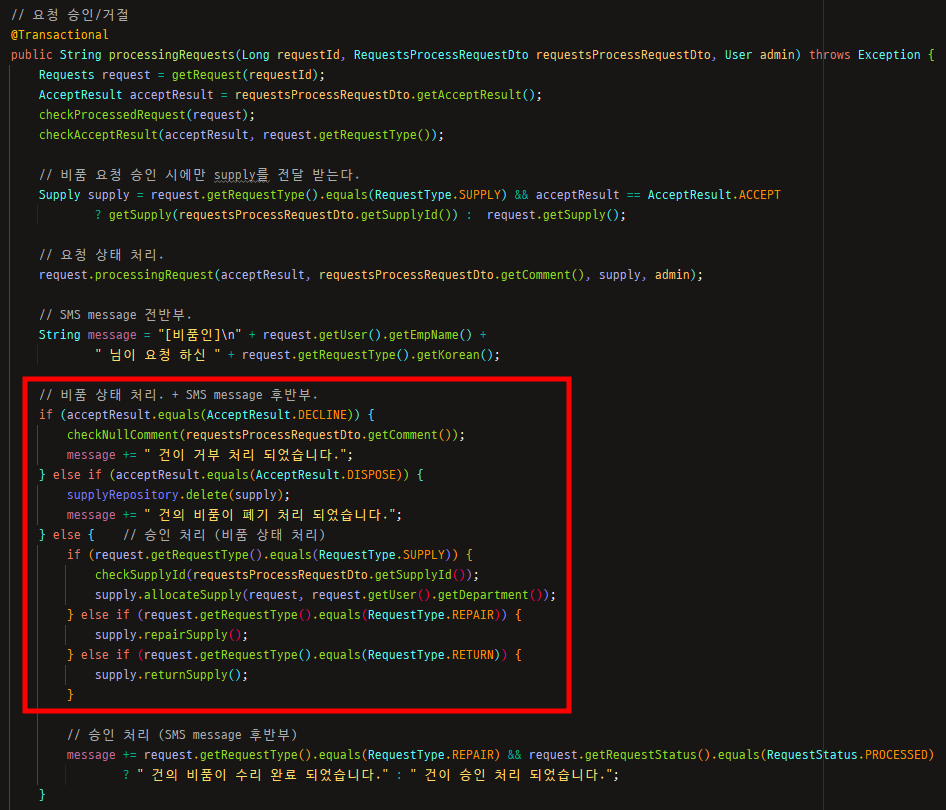The height and width of the screenshot is (810, 946).
Task: Click the @Transactional annotation
Action: 60,34
